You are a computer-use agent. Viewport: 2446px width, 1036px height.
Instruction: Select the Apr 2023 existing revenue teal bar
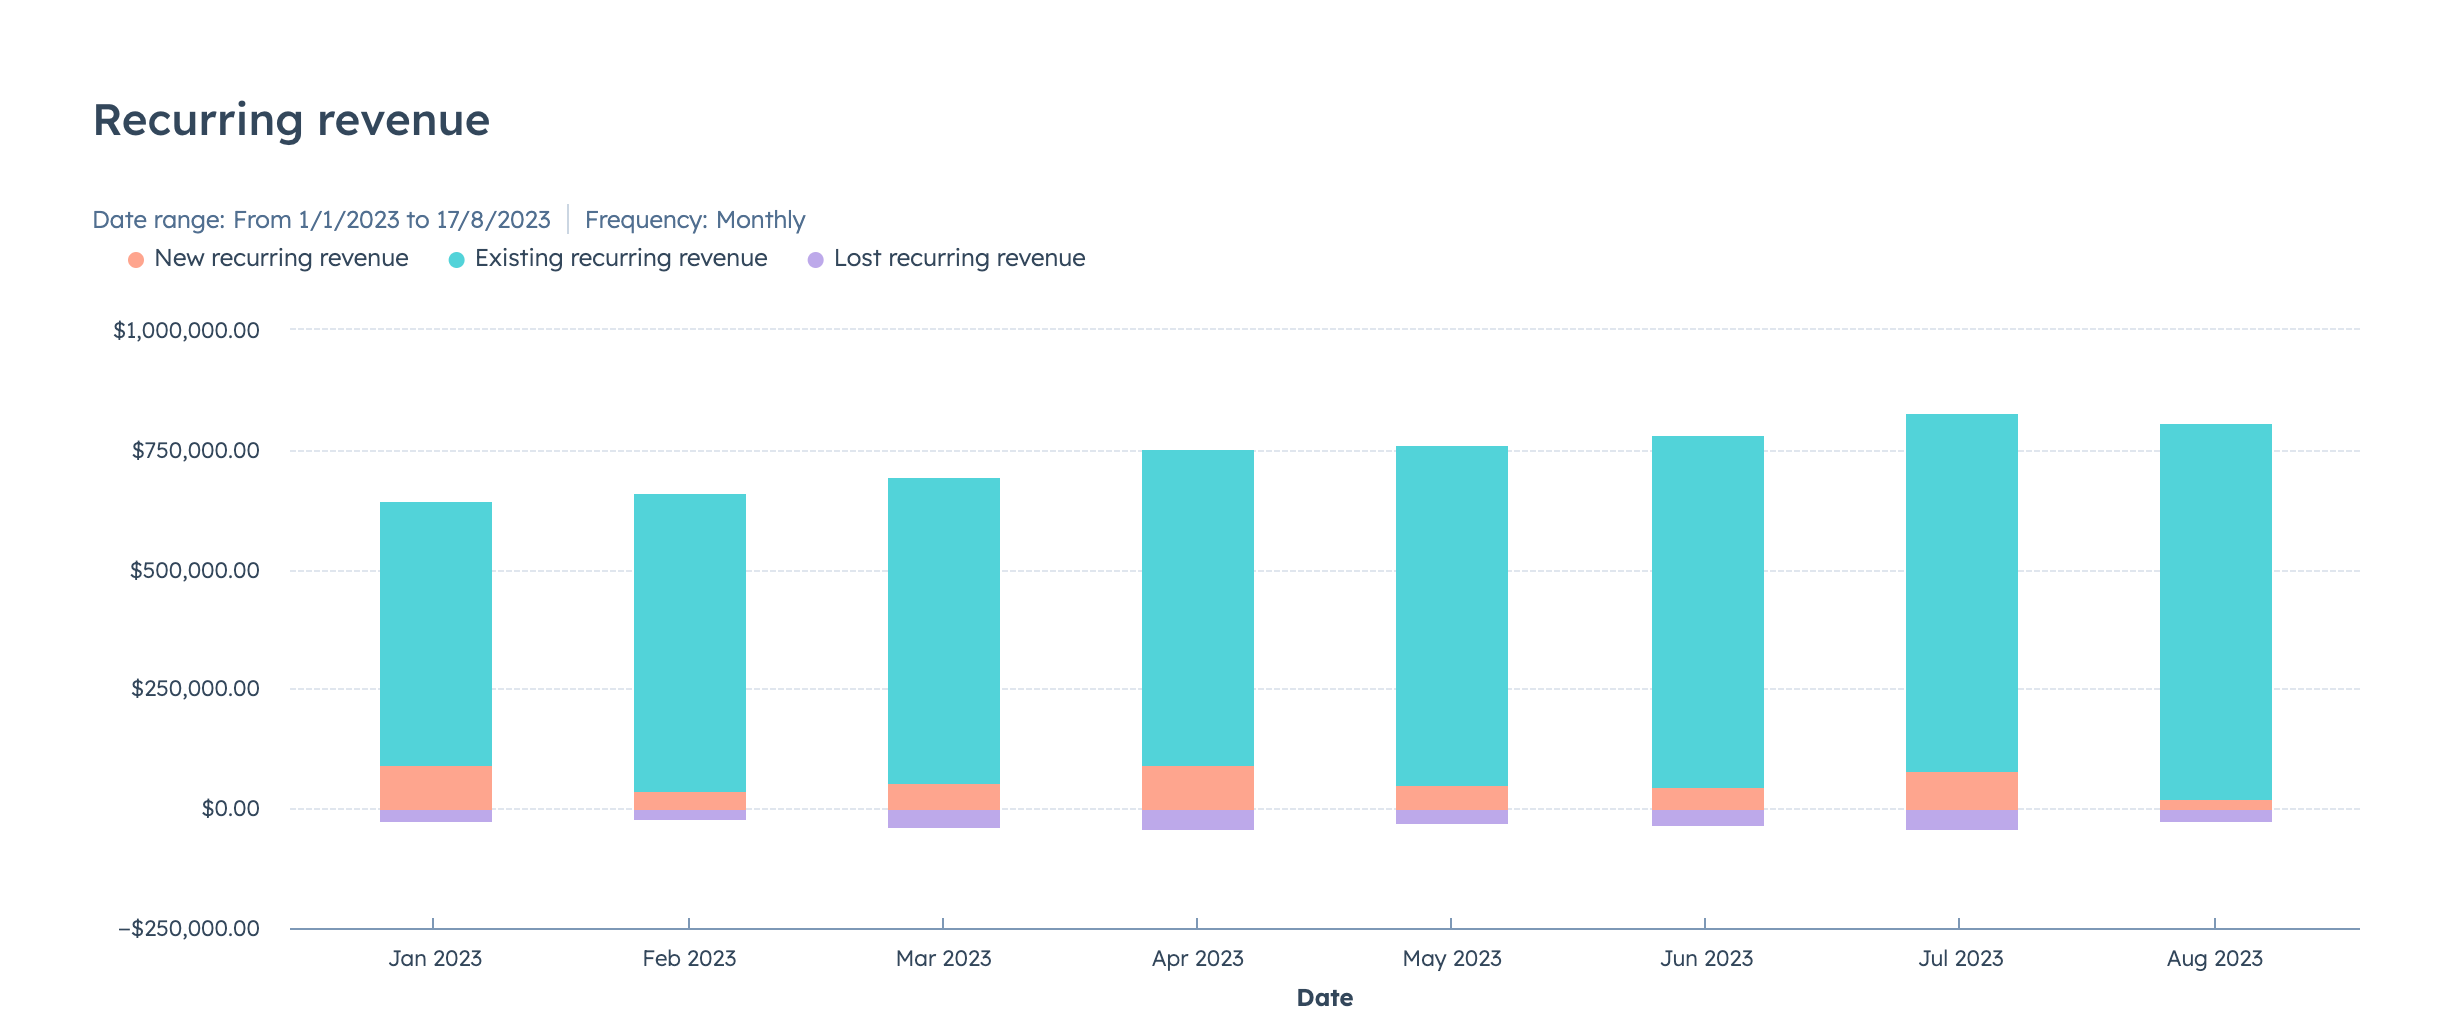1198,608
